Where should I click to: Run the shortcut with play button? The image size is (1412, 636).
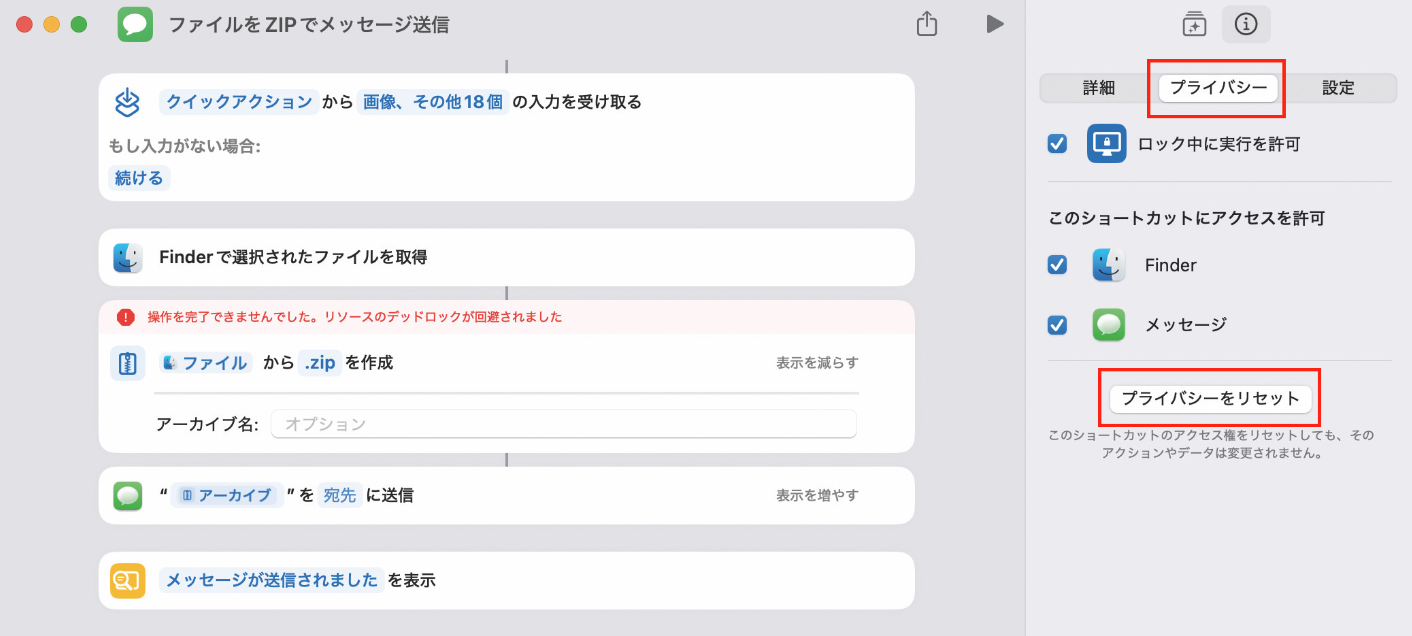994,24
